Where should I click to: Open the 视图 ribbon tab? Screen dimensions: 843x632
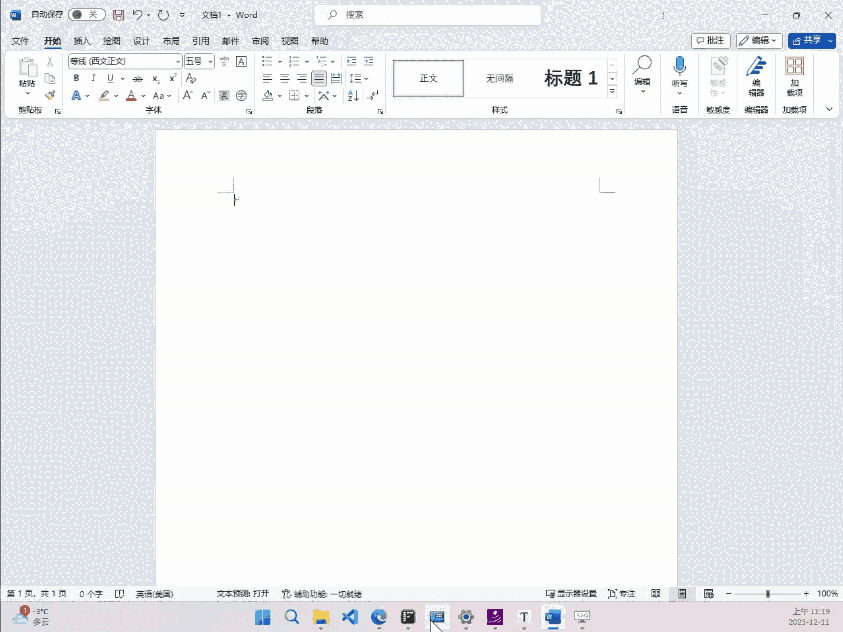point(291,41)
